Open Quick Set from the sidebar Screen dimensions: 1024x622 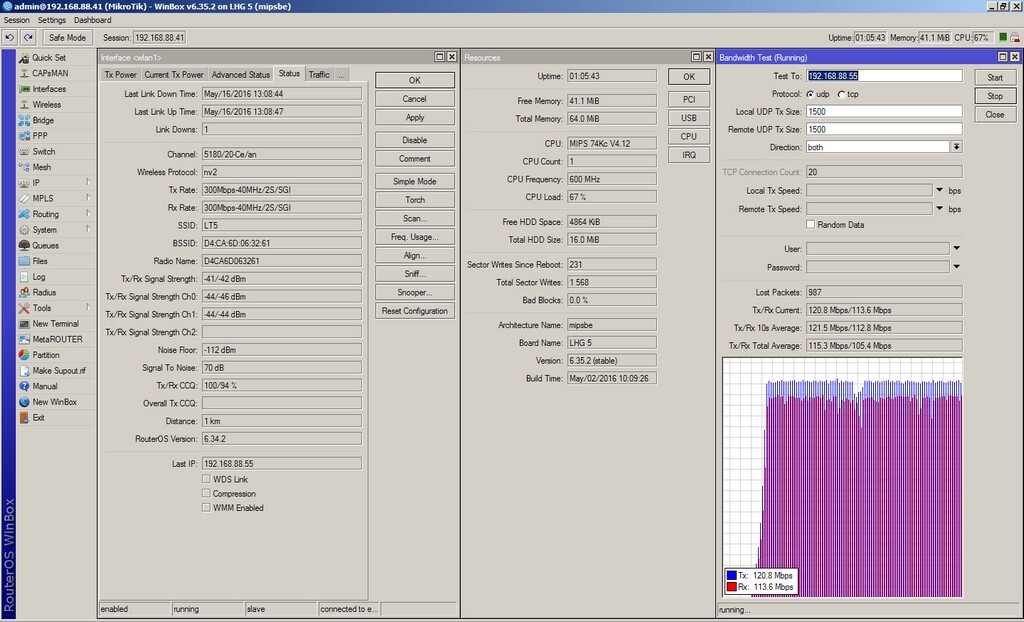click(46, 57)
